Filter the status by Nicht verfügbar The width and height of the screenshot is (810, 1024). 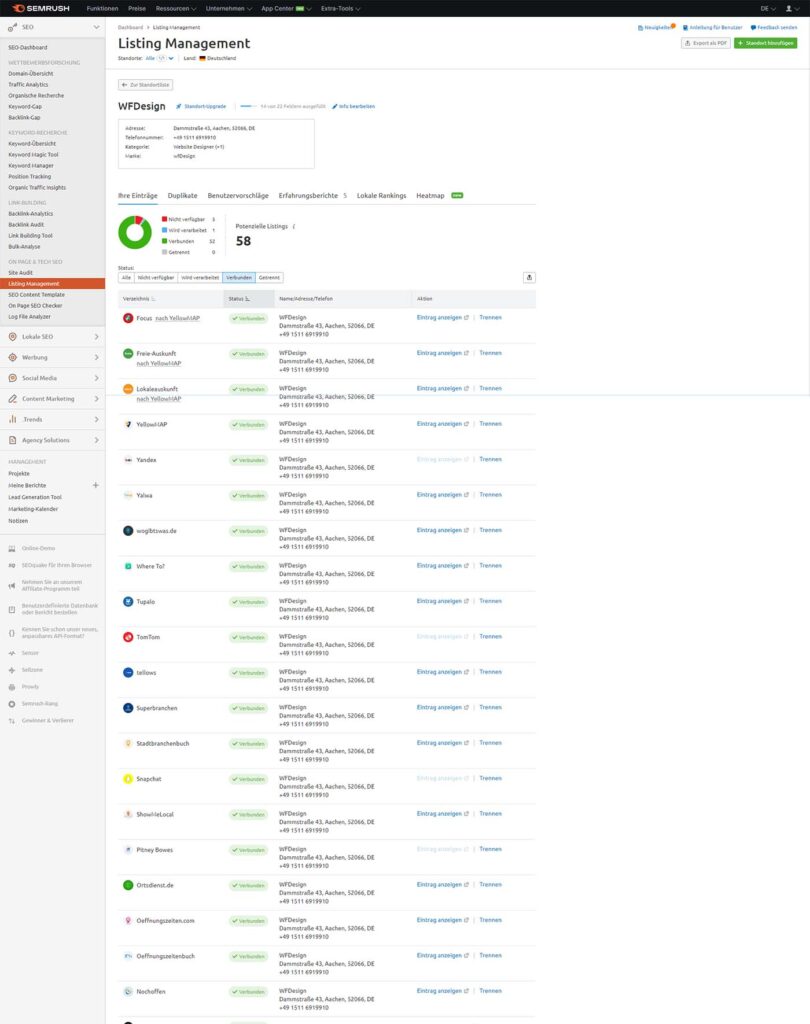pos(156,278)
